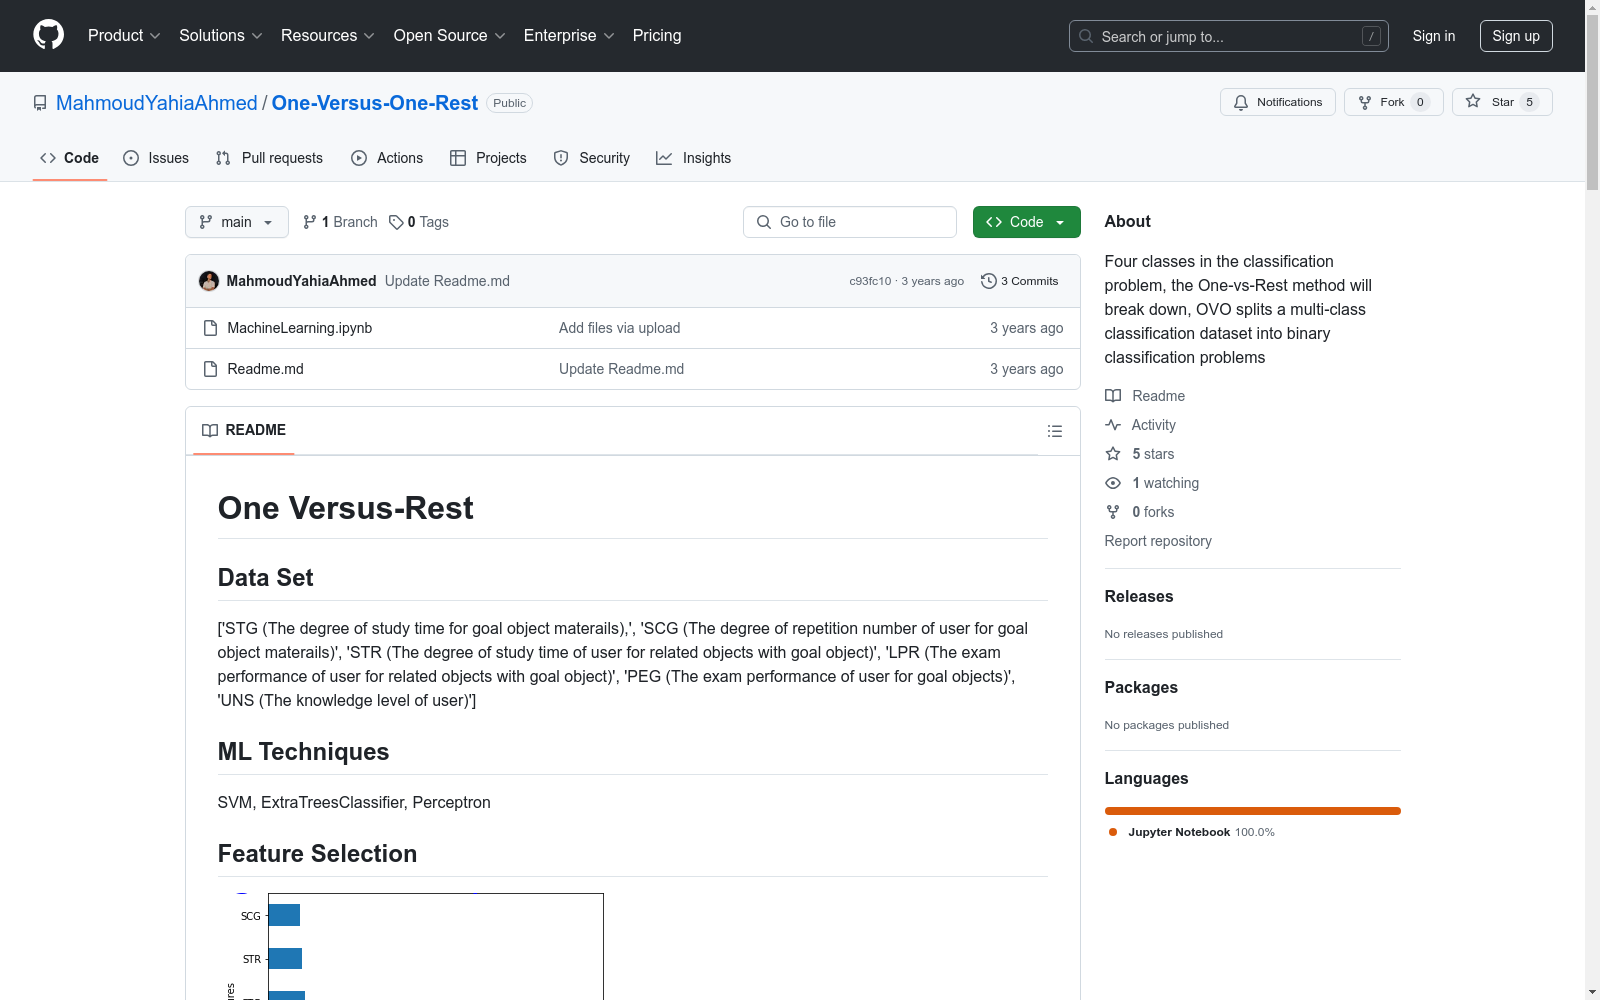
Task: Switch to the Projects tab
Action: pyautogui.click(x=488, y=158)
